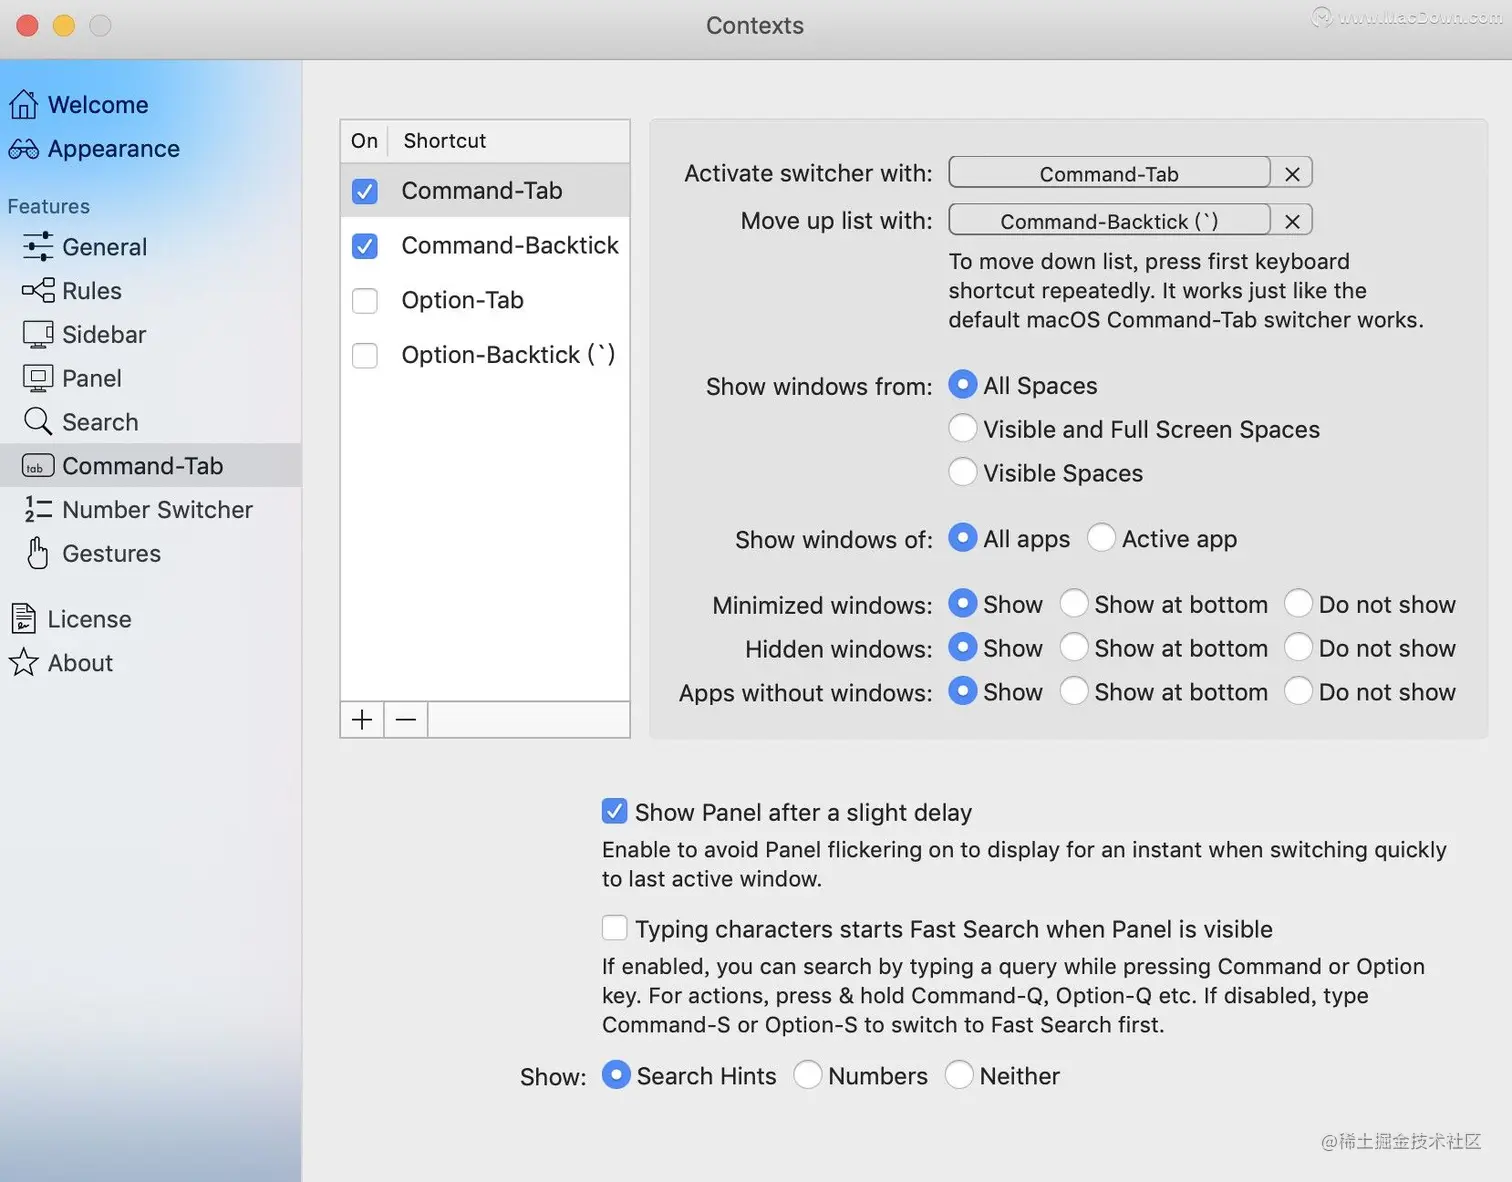Select Neither for Show option
The width and height of the screenshot is (1512, 1182).
(x=959, y=1075)
